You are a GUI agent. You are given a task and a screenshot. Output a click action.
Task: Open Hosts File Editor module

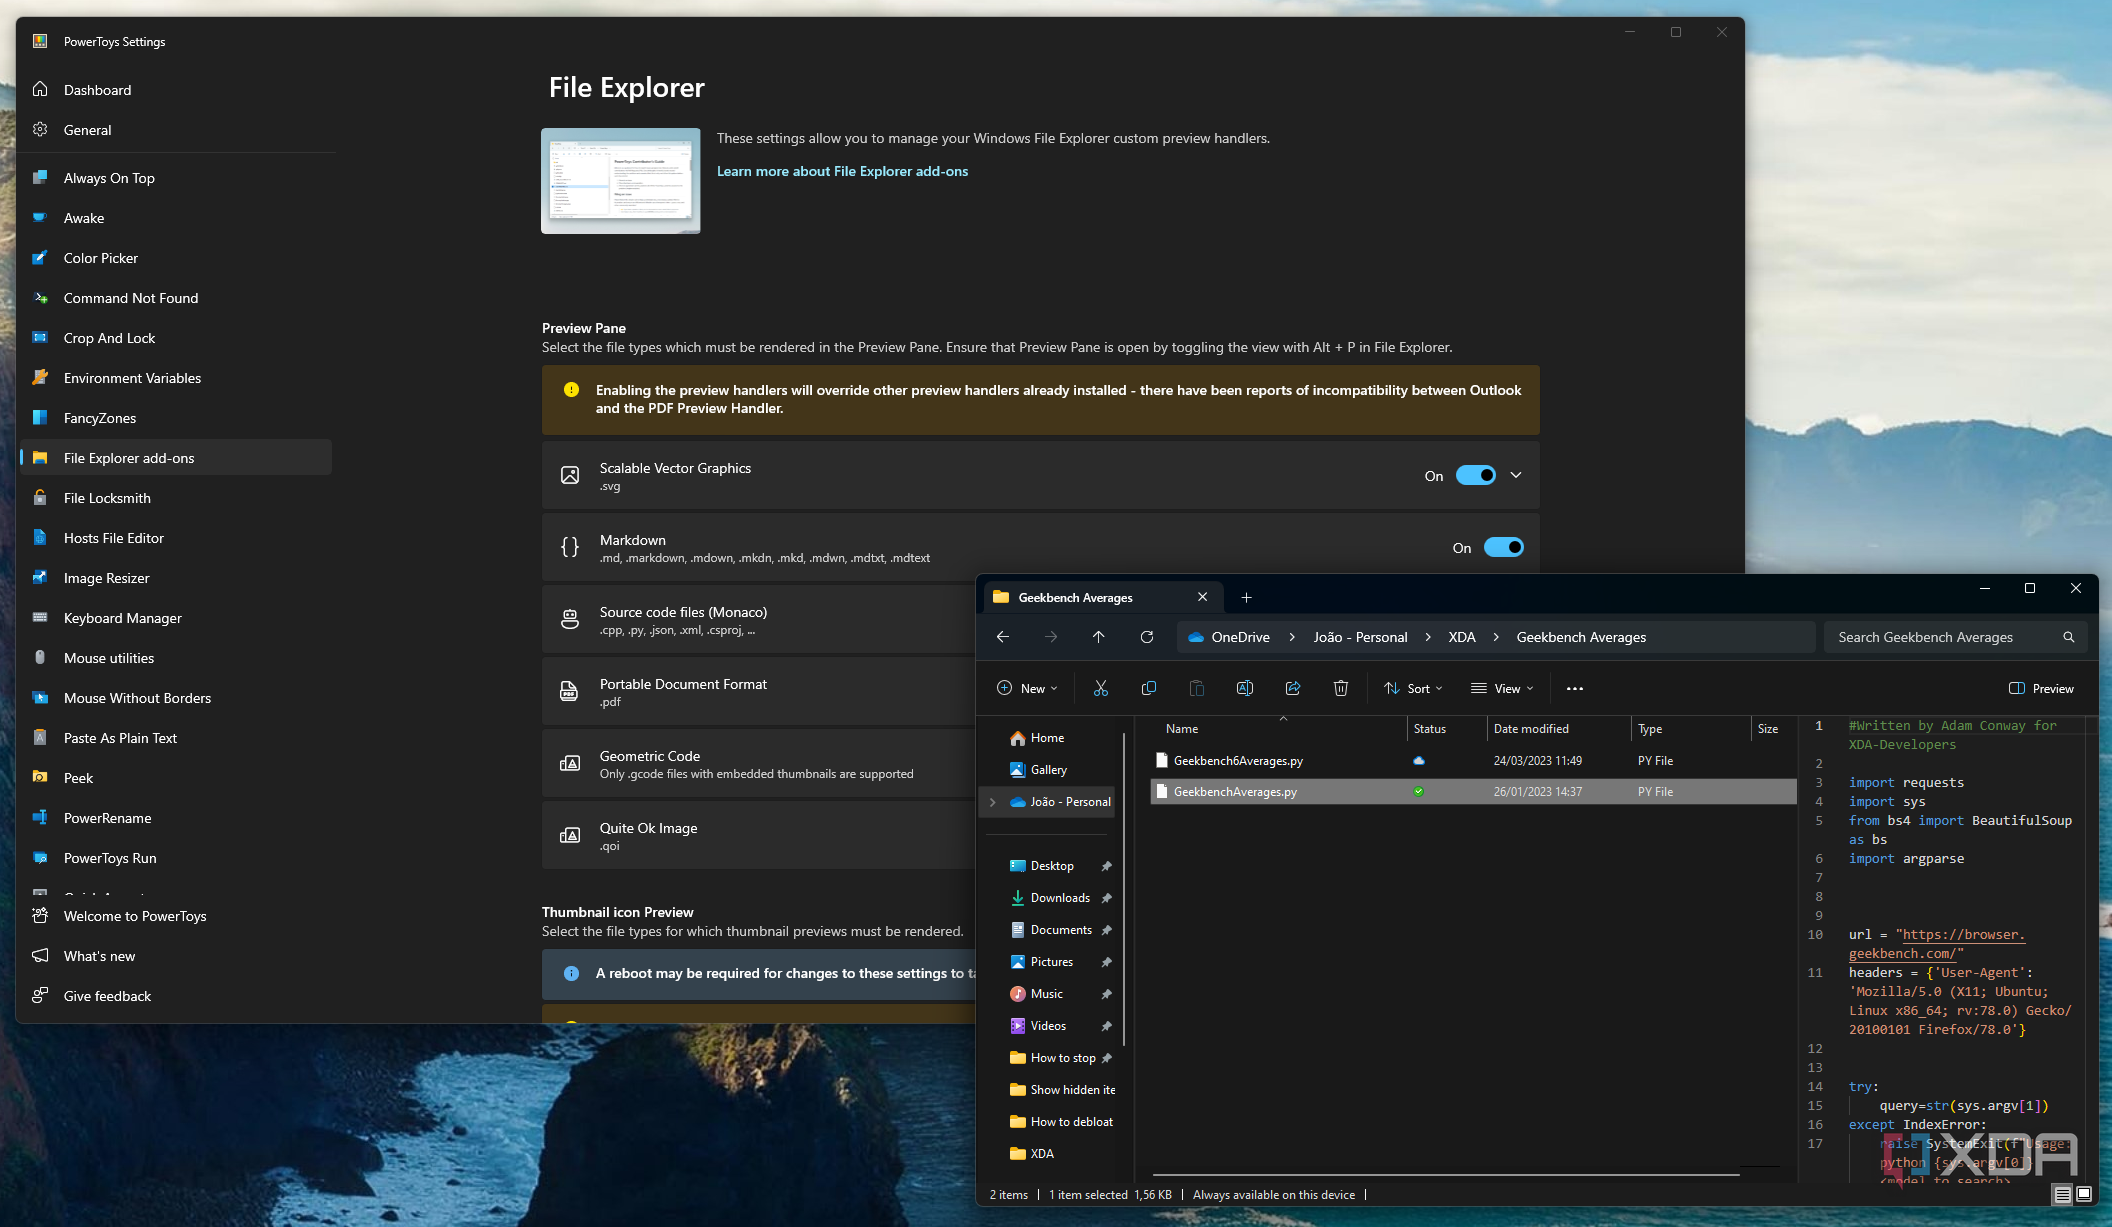click(176, 538)
